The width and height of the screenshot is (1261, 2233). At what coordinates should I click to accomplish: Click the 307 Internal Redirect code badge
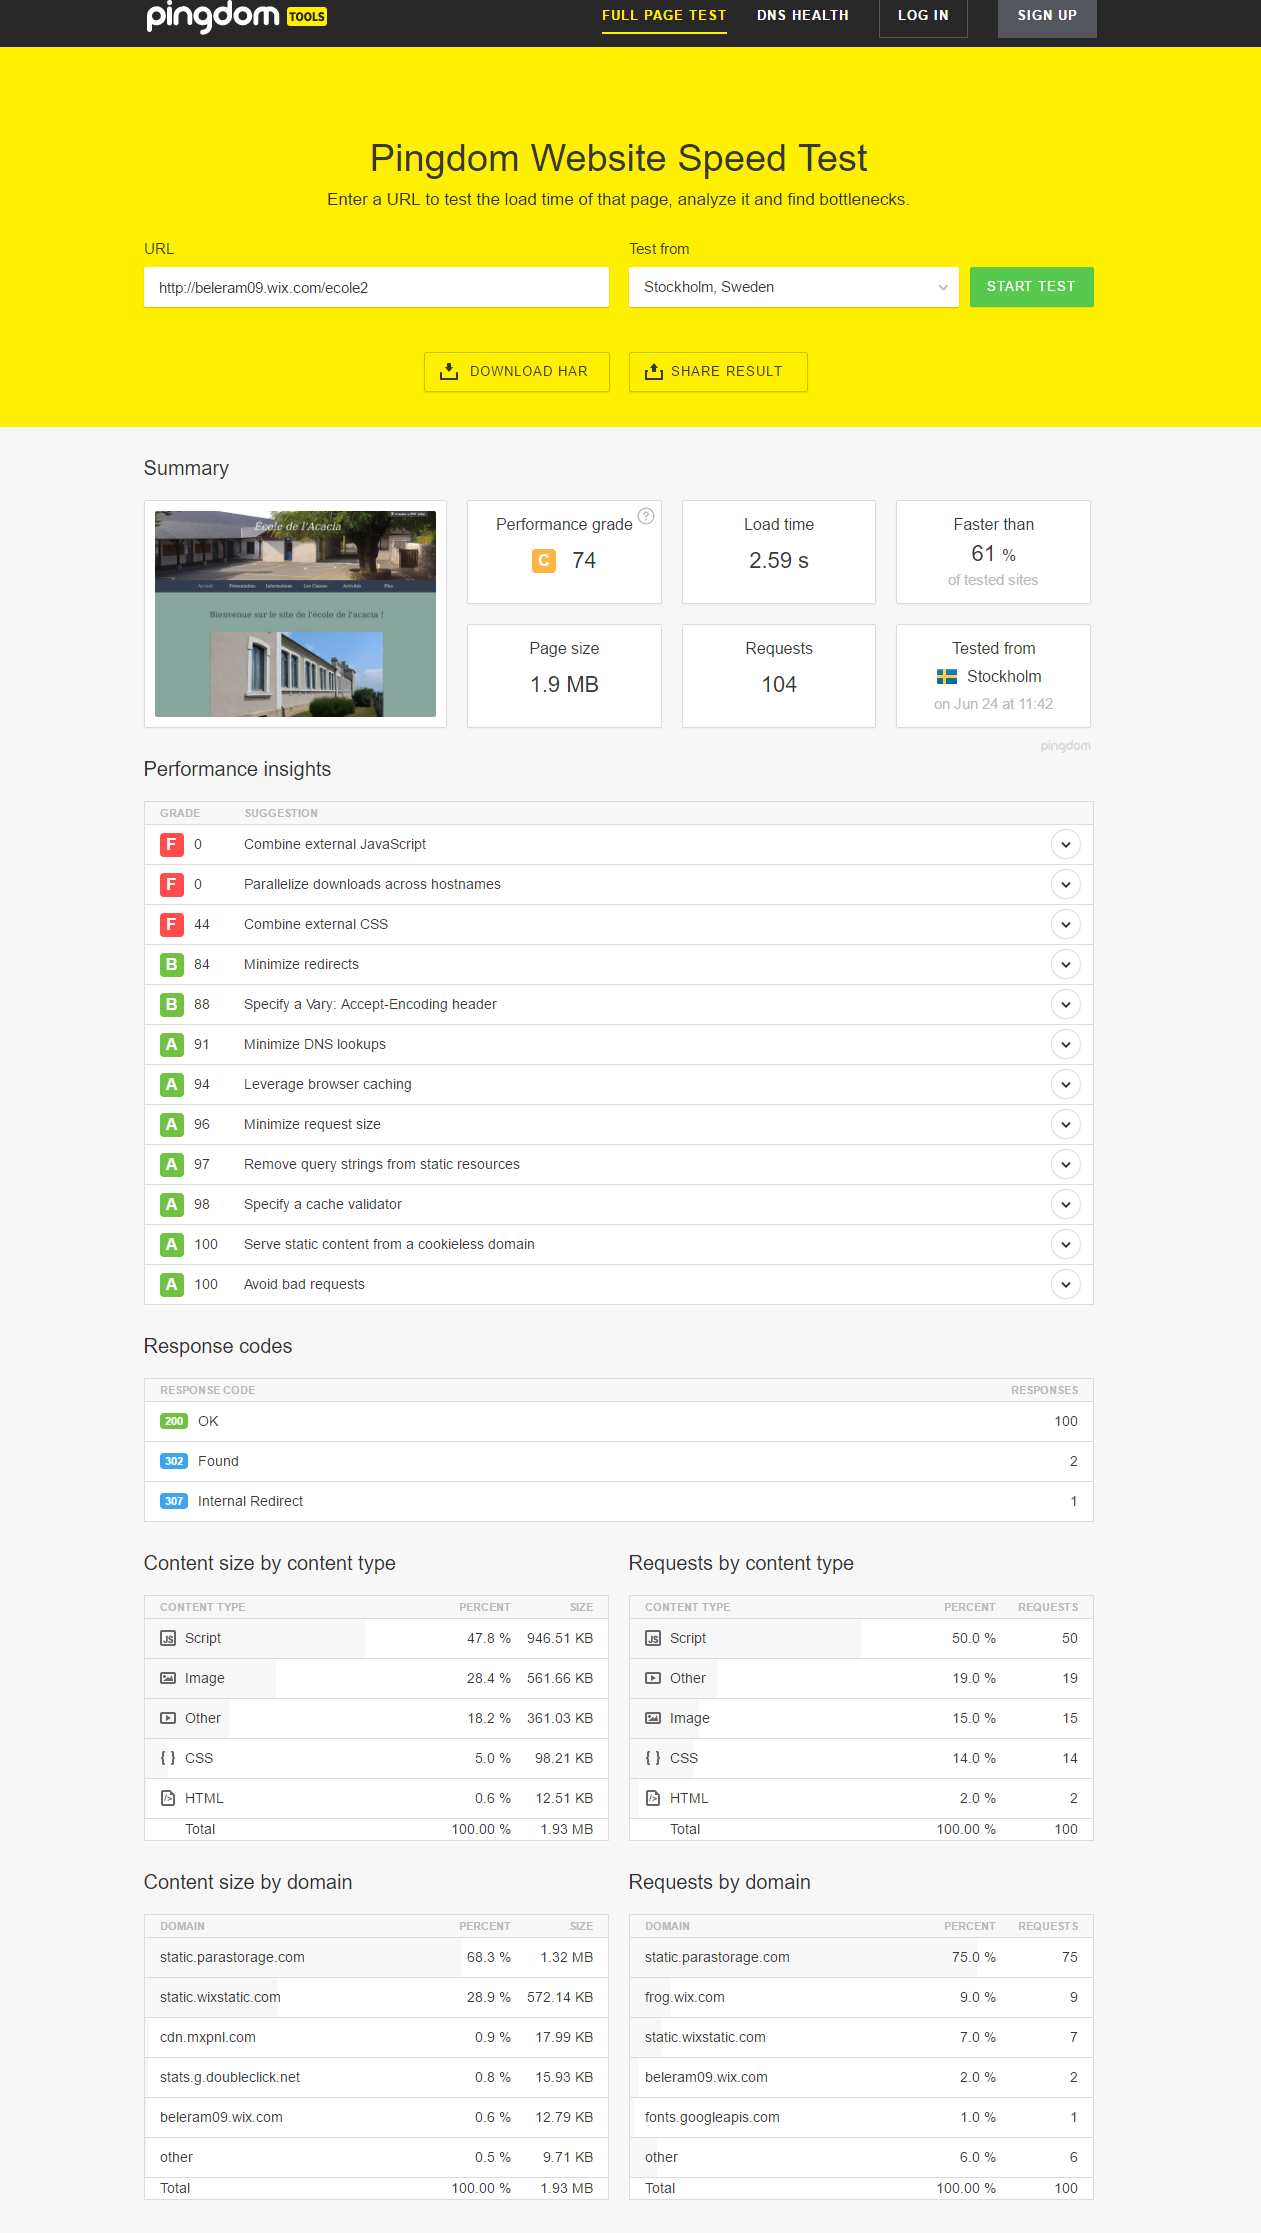click(x=174, y=1501)
